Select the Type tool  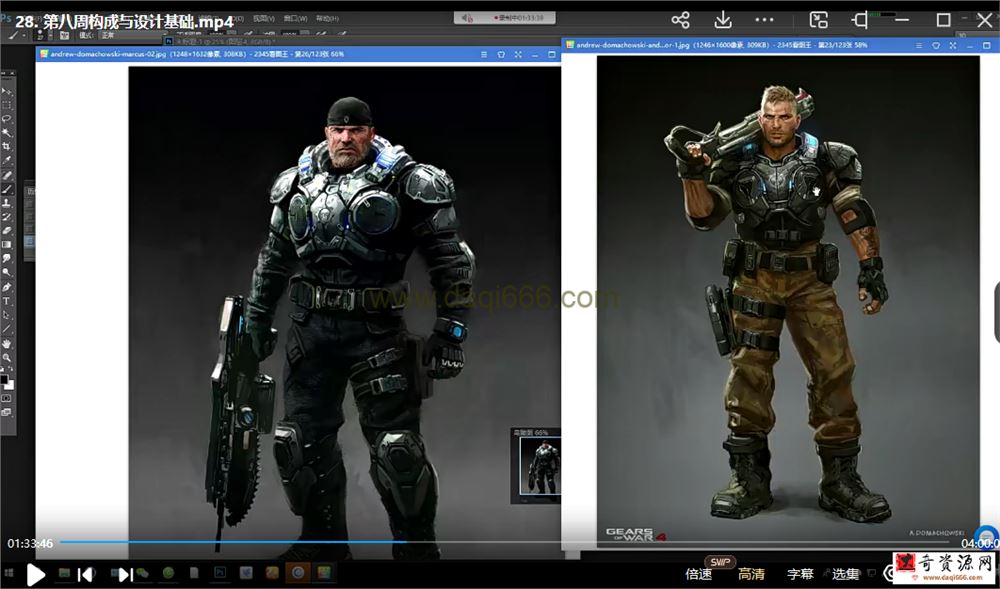pos(8,301)
